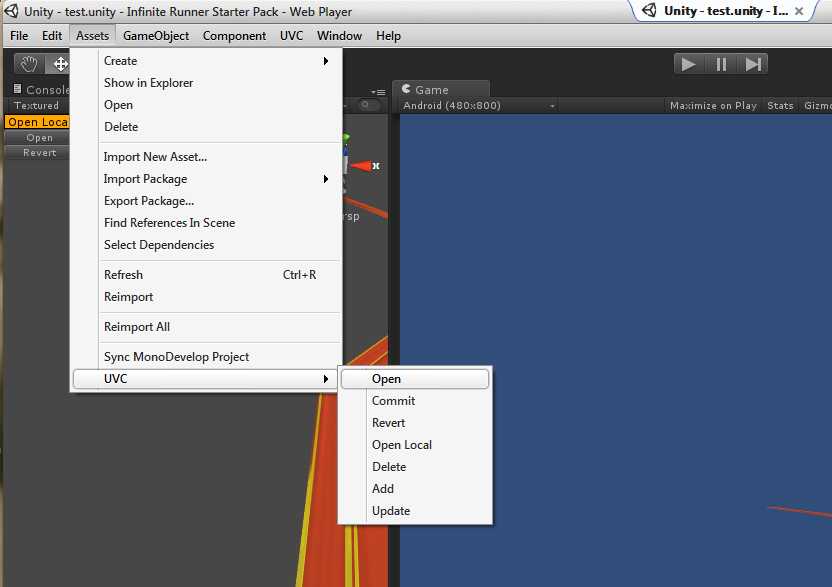Switch to the Game tab

(x=440, y=90)
